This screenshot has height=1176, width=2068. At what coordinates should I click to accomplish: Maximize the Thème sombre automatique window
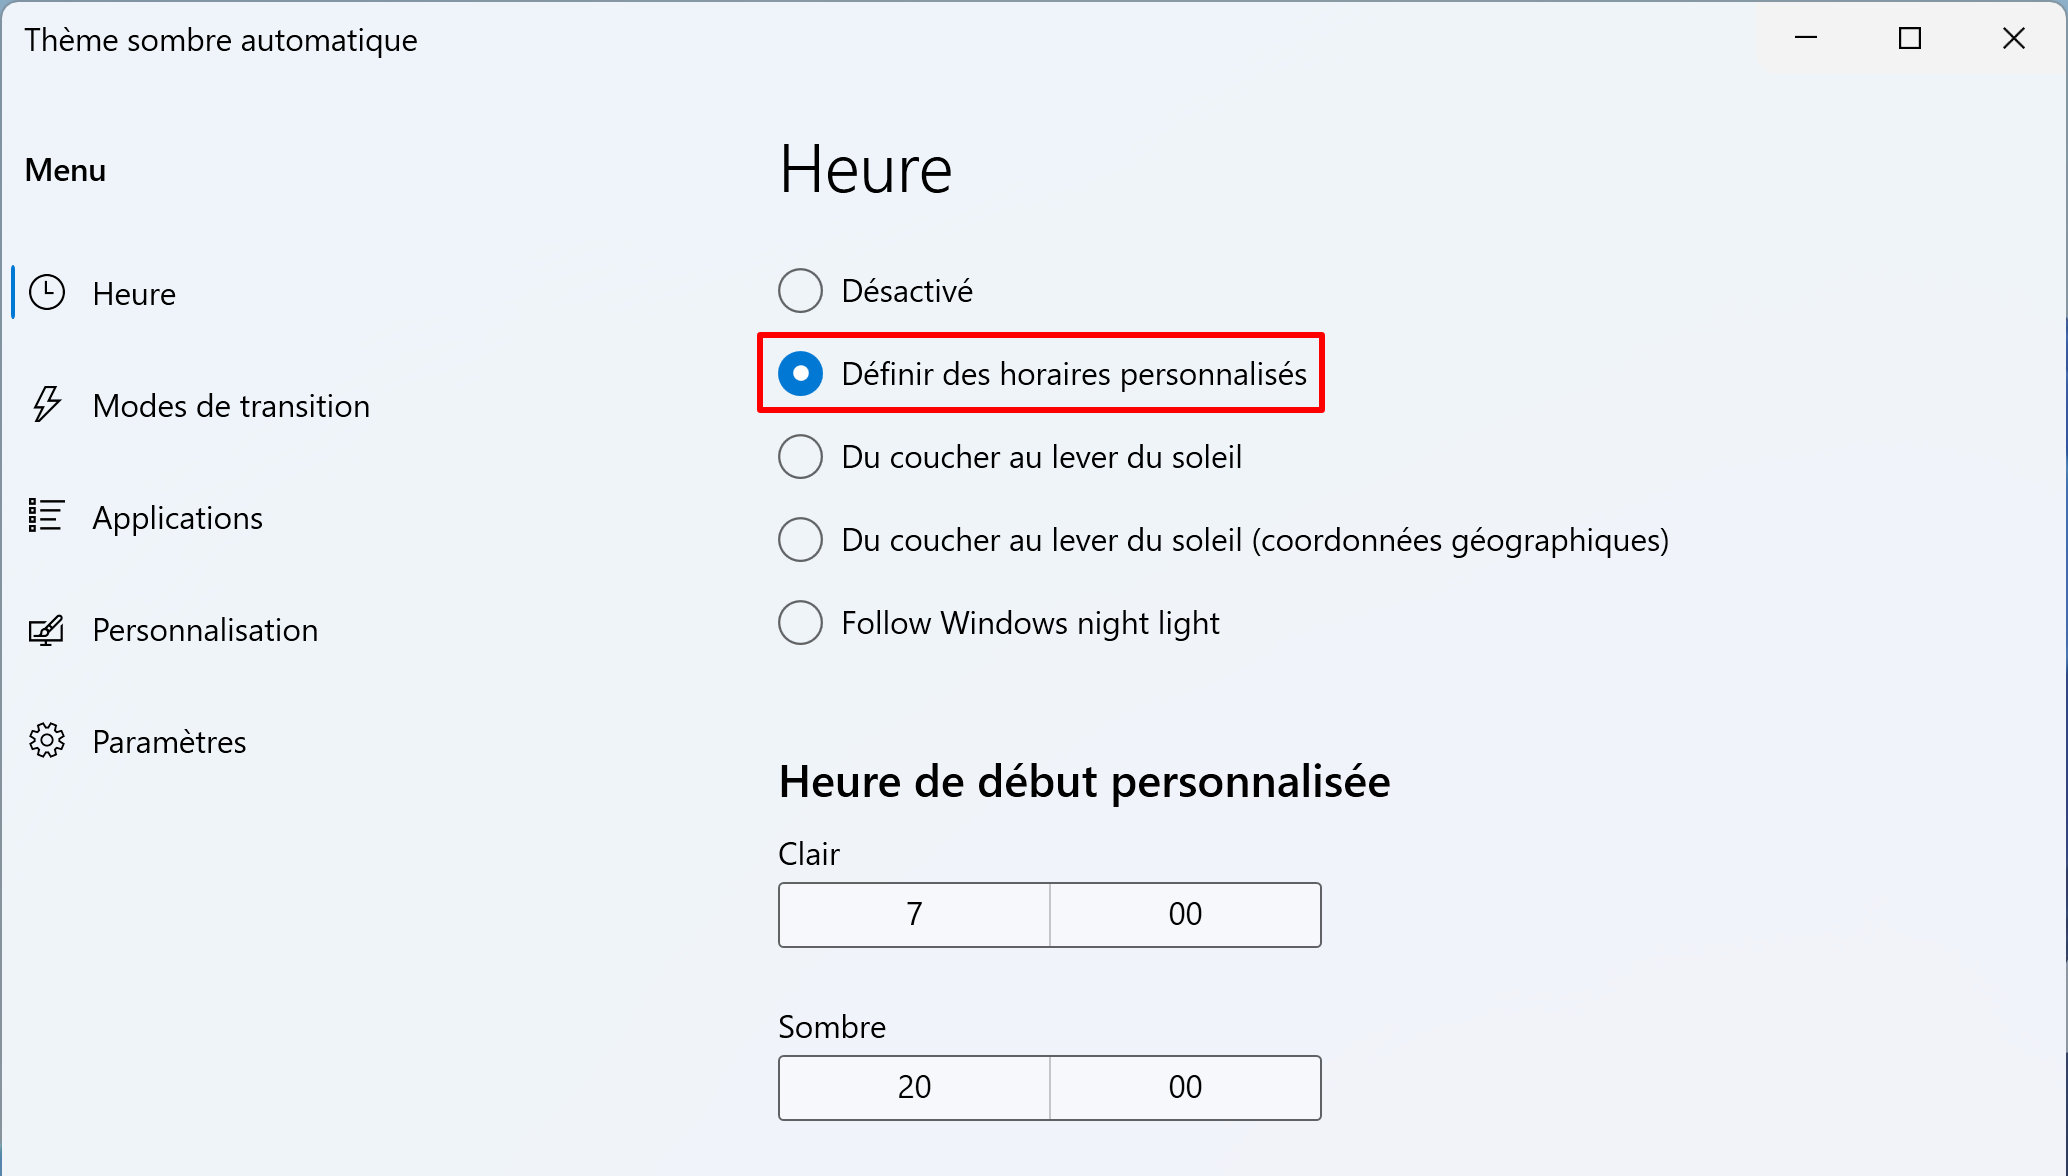click(x=1910, y=38)
